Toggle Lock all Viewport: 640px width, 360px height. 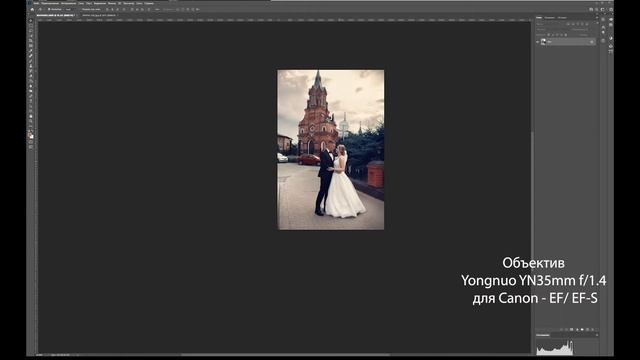[566, 35]
